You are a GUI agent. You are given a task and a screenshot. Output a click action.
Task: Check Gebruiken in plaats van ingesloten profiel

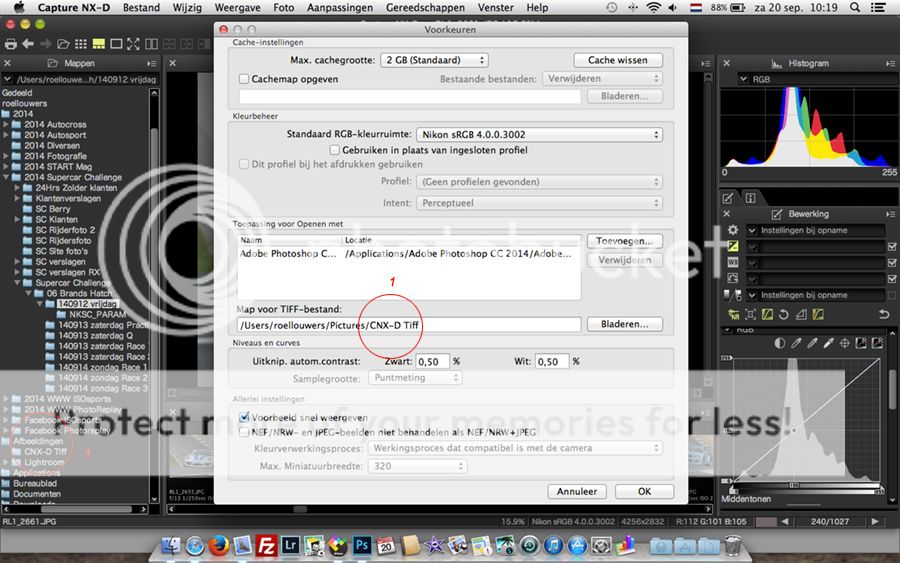335,150
